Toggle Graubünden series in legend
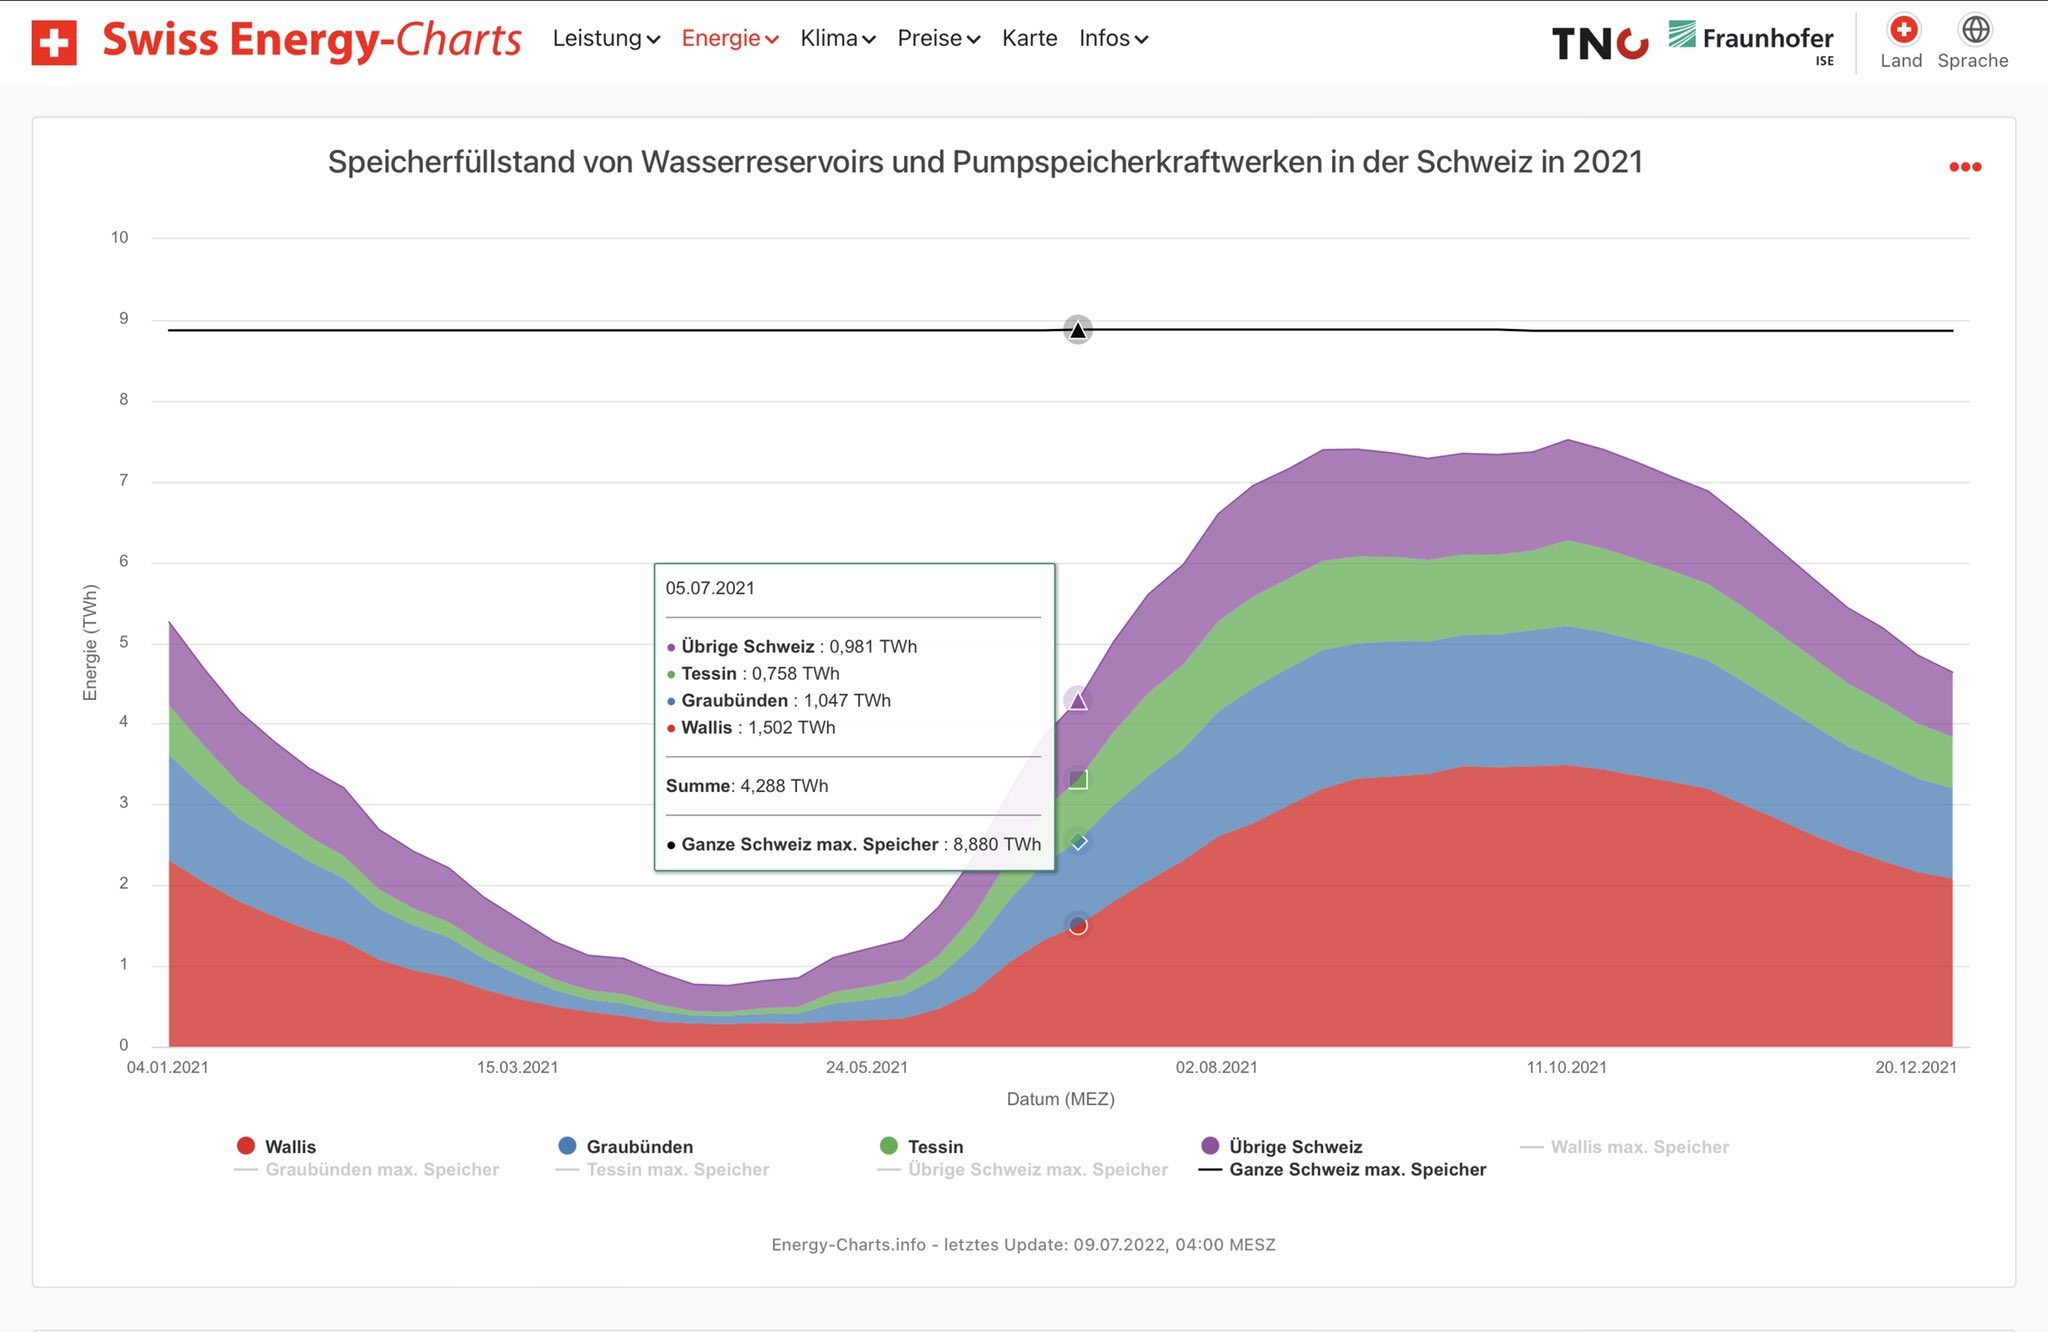Image resolution: width=2048 pixels, height=1332 pixels. pyautogui.click(x=625, y=1146)
